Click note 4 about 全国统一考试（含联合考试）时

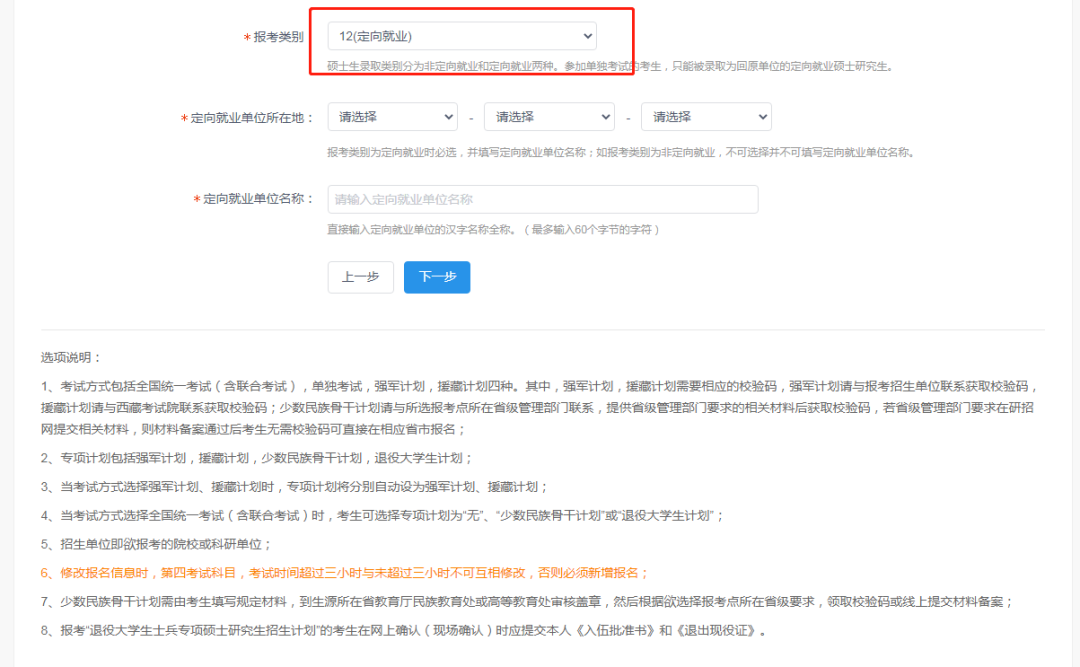coord(382,515)
